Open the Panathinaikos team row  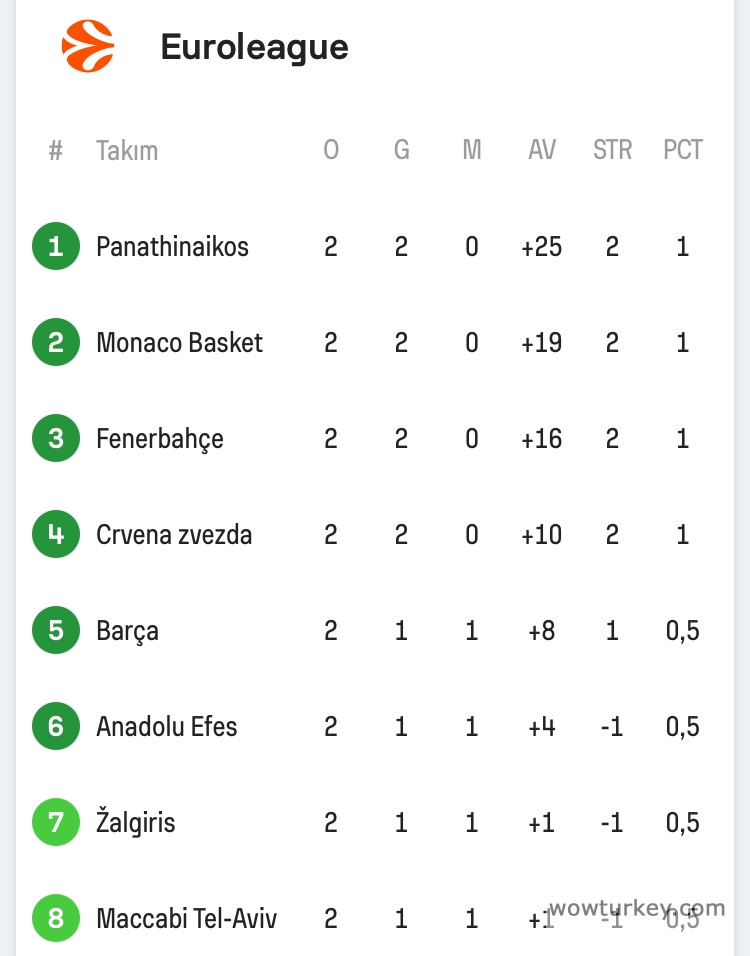click(172, 246)
